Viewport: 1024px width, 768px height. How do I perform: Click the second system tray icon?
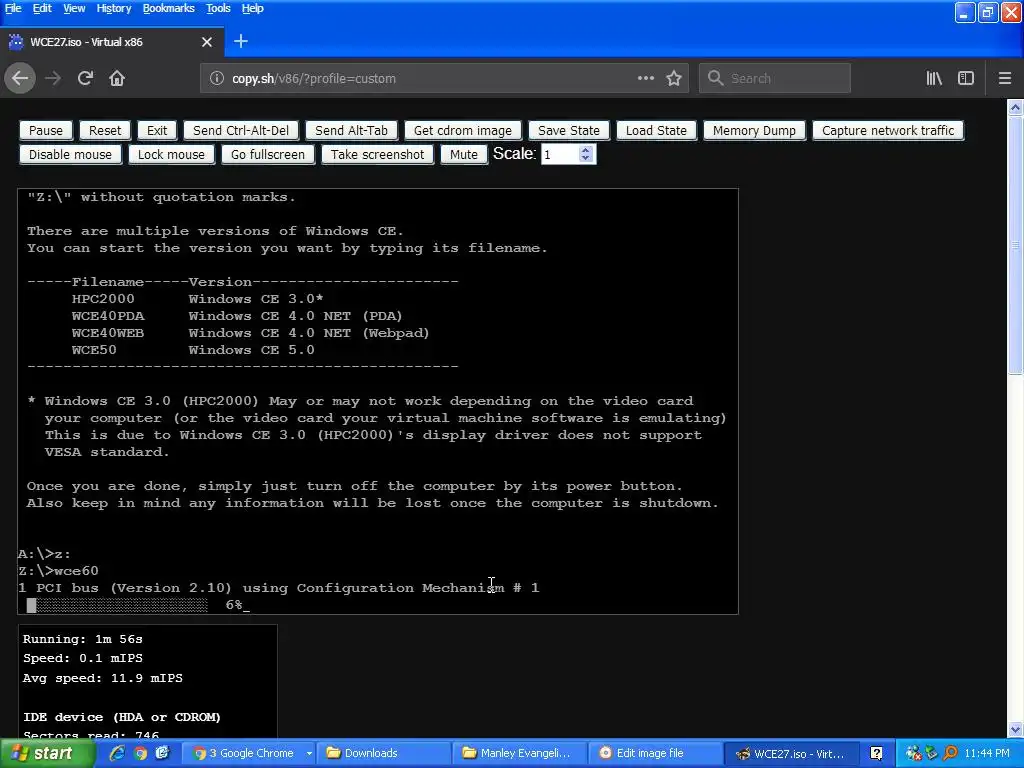933,753
